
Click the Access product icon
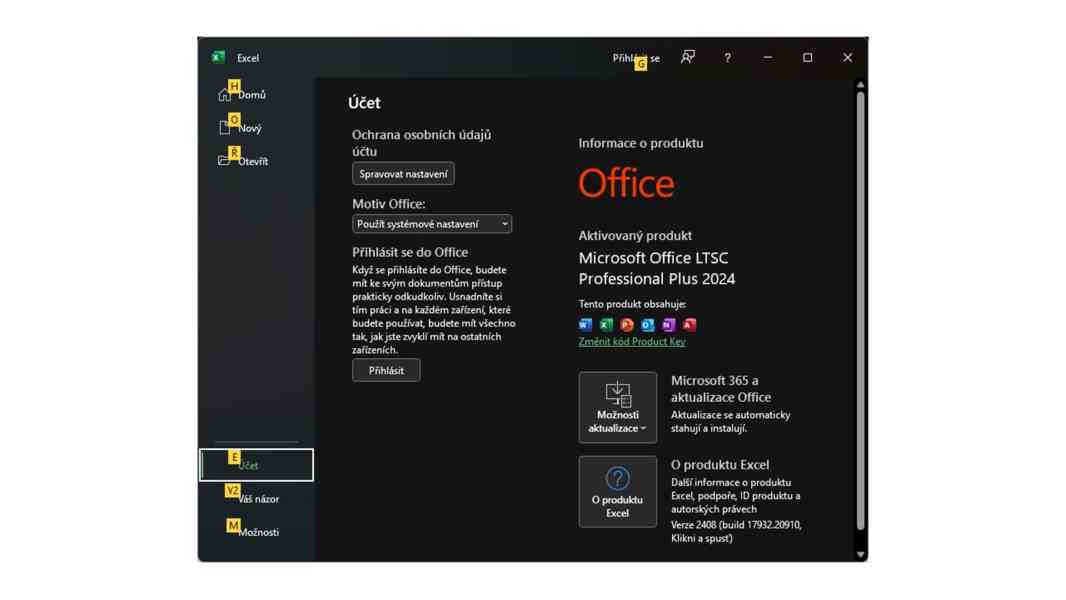(689, 325)
